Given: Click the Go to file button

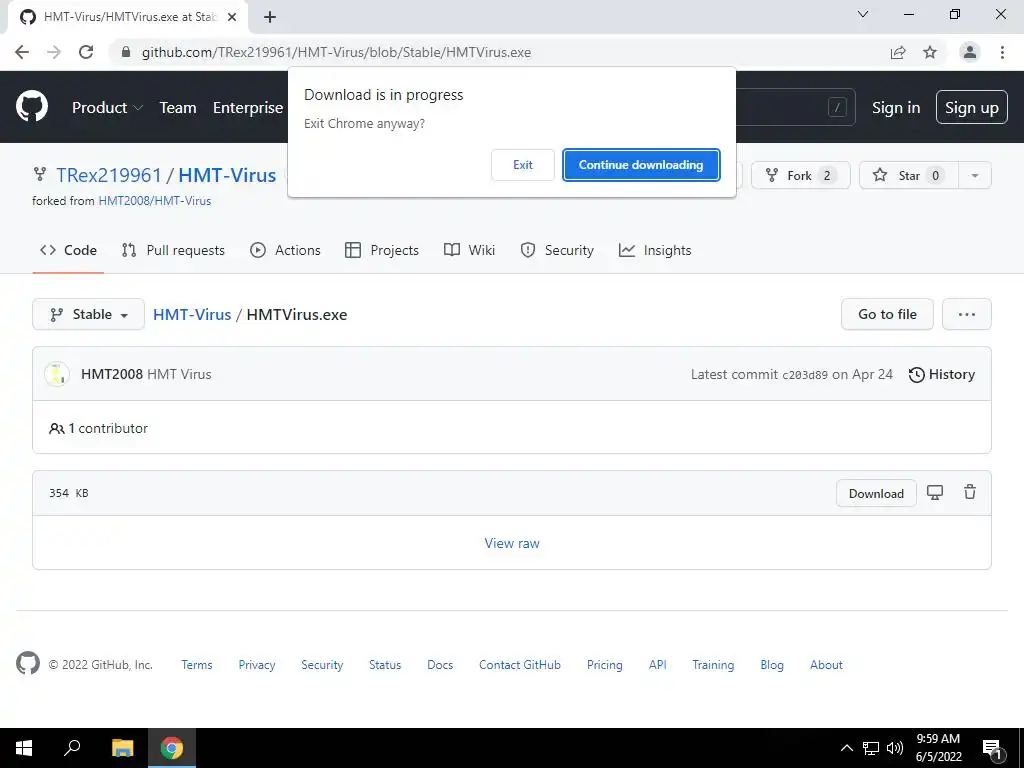Looking at the screenshot, I should [888, 314].
